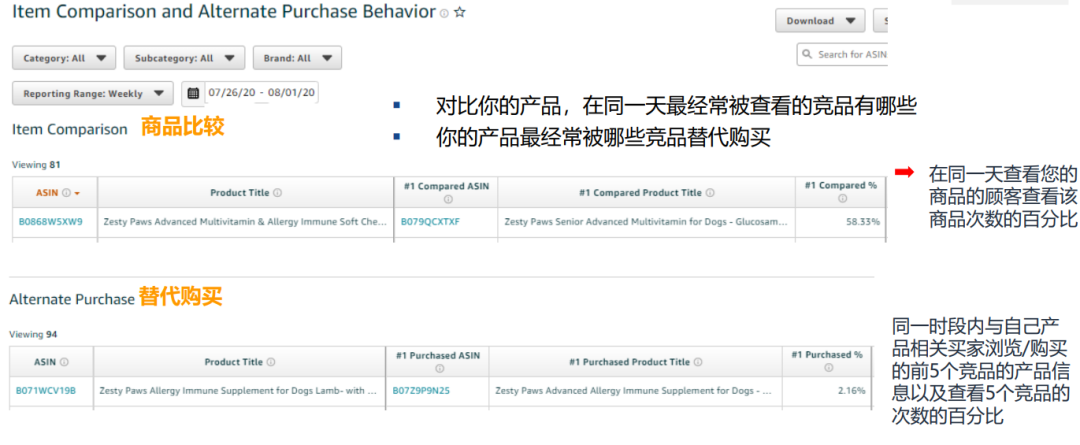Sort by #1 Compared % column header

[x=841, y=186]
